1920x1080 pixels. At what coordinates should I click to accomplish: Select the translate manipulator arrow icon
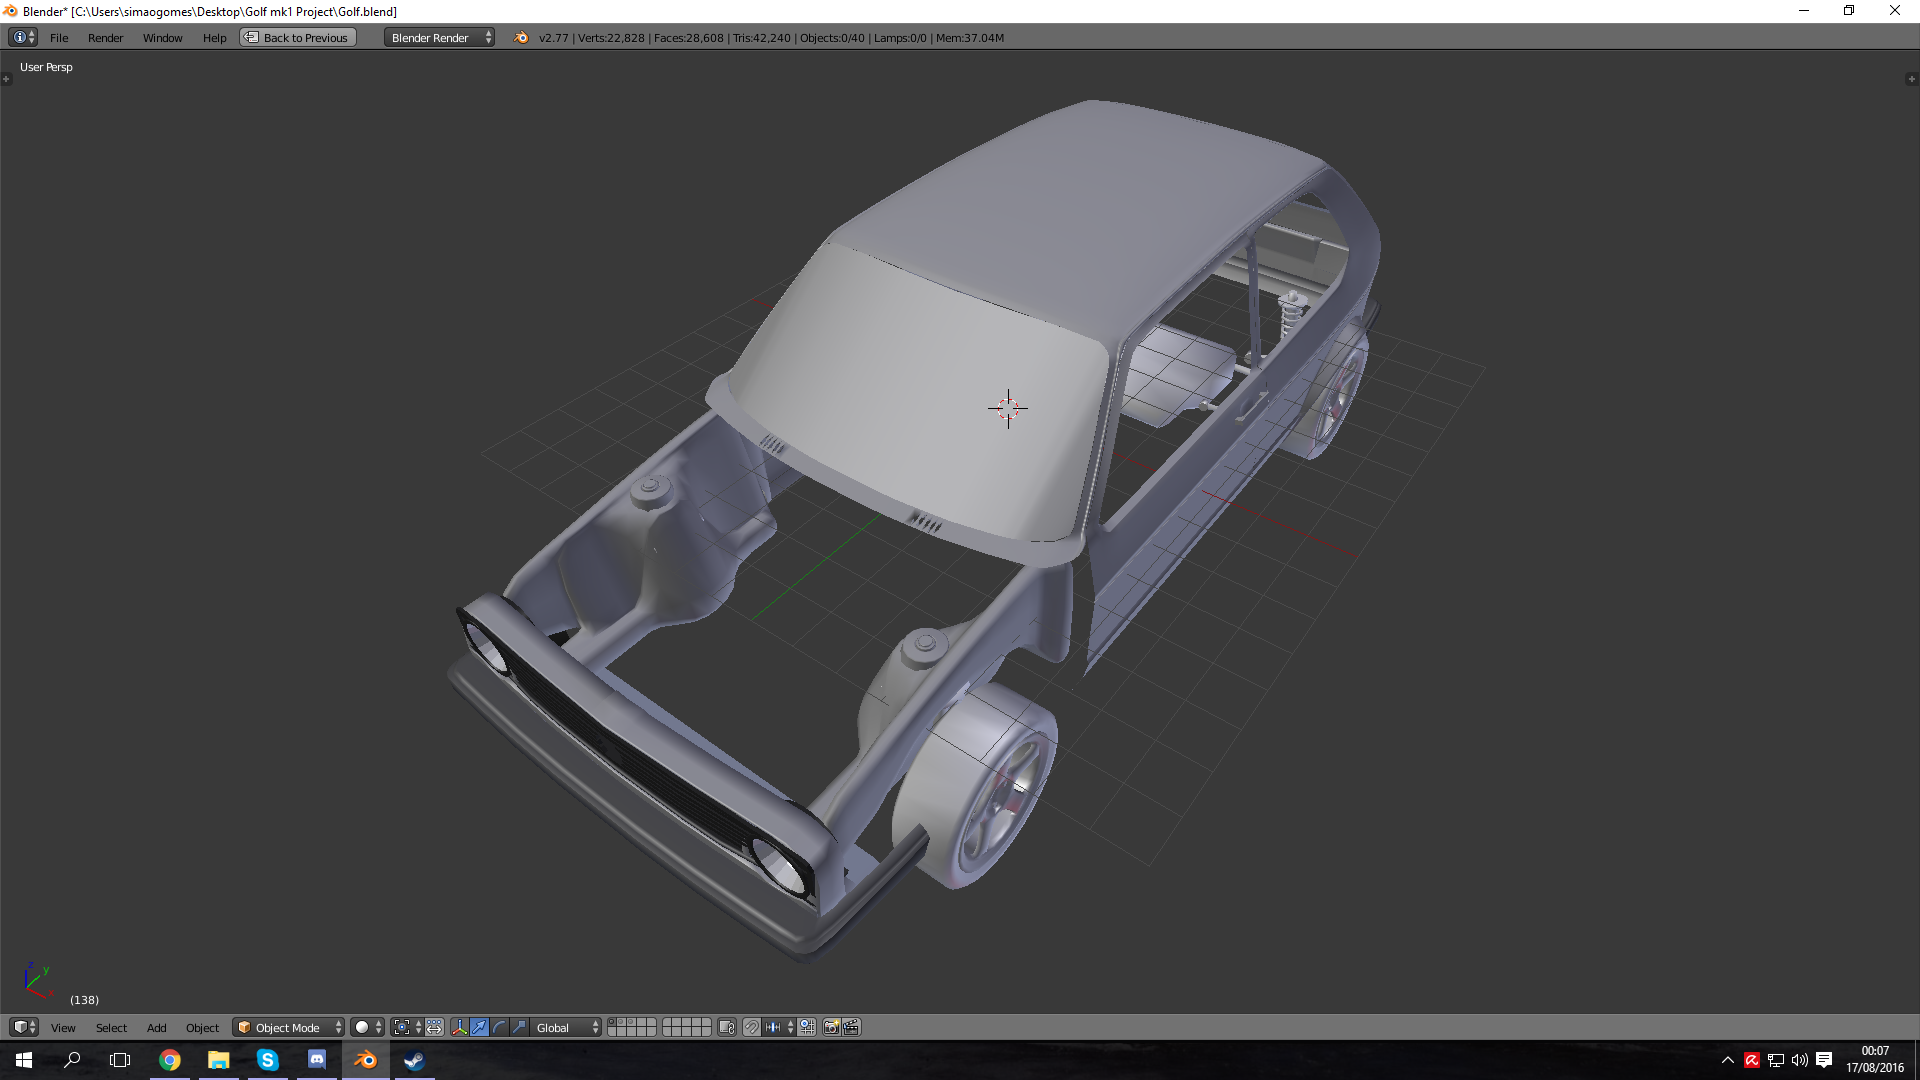pos(479,1027)
